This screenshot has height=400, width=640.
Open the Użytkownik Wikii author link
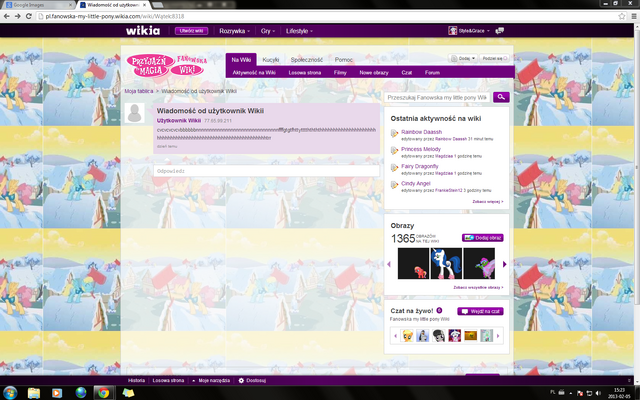(x=179, y=120)
